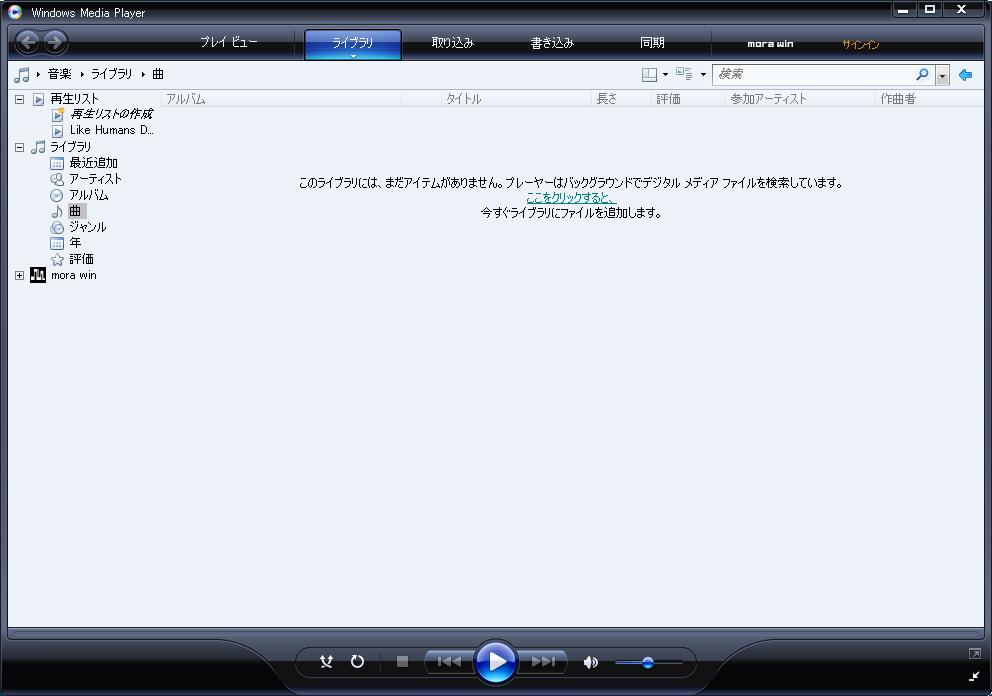Image resolution: width=992 pixels, height=696 pixels.
Task: Open the layout options dropdown arrow
Action: point(665,75)
